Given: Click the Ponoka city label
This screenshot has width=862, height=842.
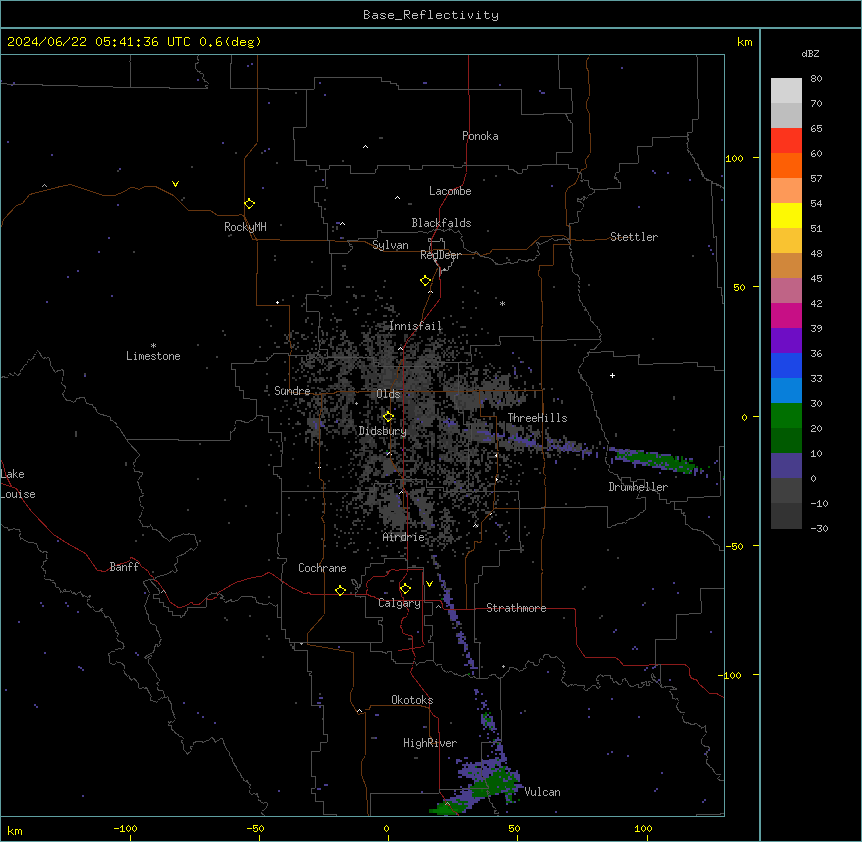Looking at the screenshot, I should pyautogui.click(x=480, y=136).
